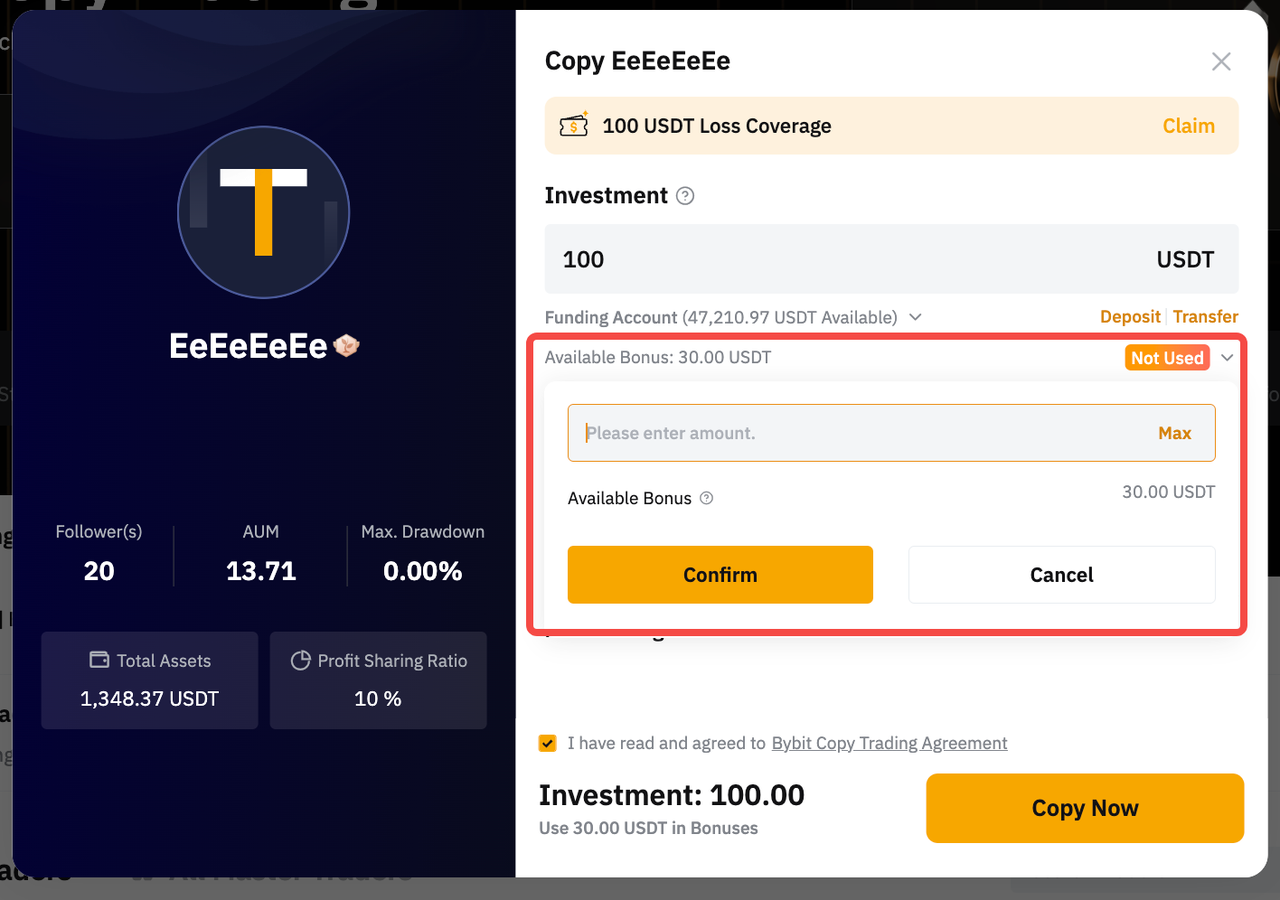
Task: Click the Investment help question mark icon
Action: coord(685,196)
